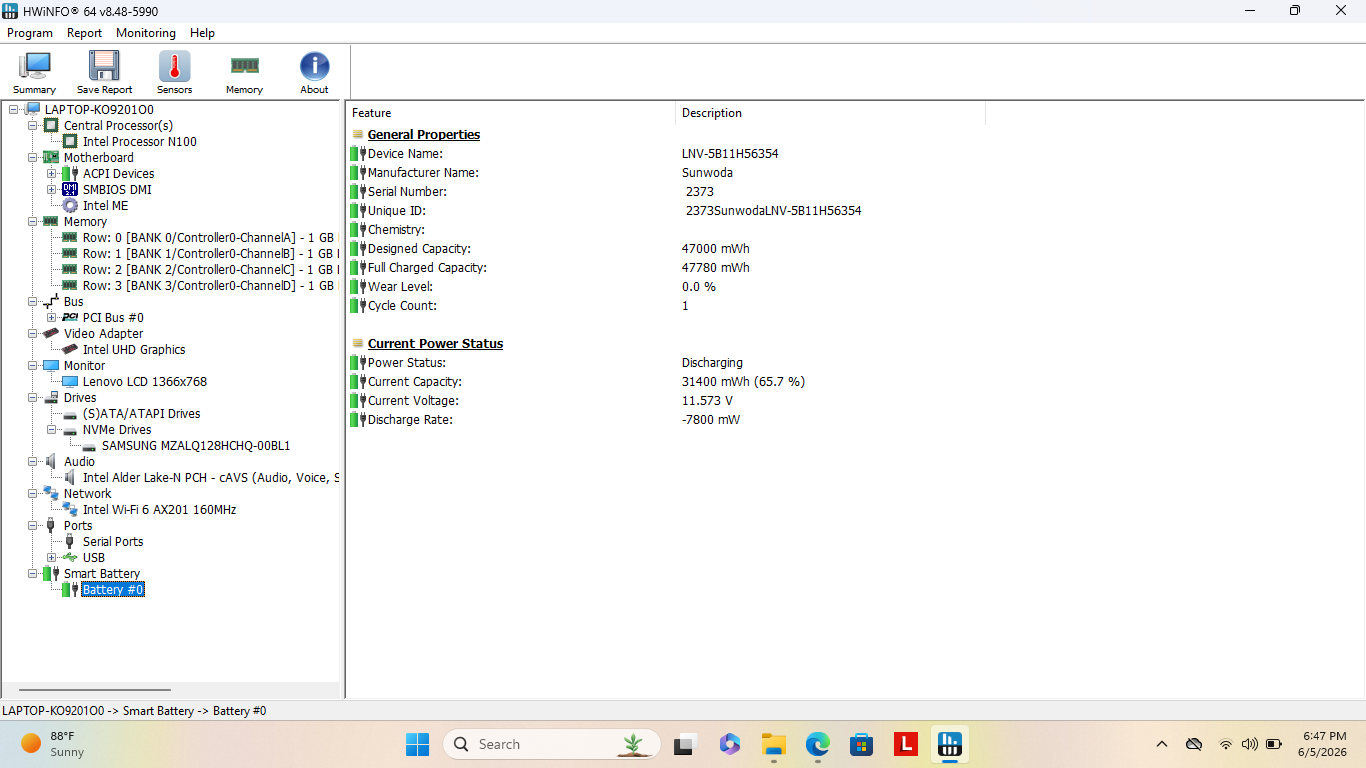Image resolution: width=1366 pixels, height=768 pixels.
Task: Click the Intel UHD Graphics card icon
Action: 70,350
